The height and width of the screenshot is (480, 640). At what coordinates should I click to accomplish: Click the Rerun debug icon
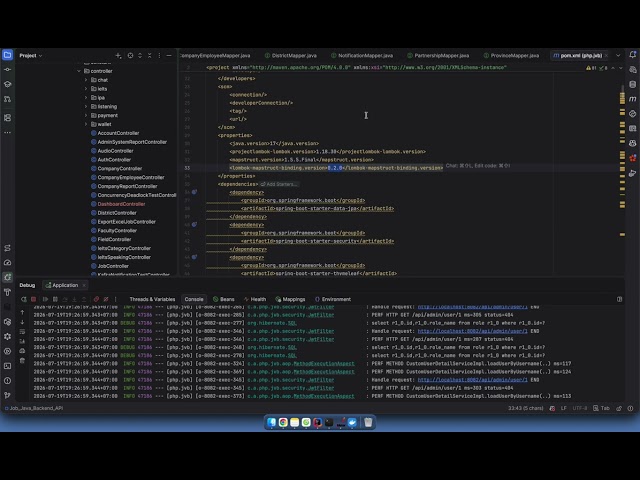(x=24, y=299)
